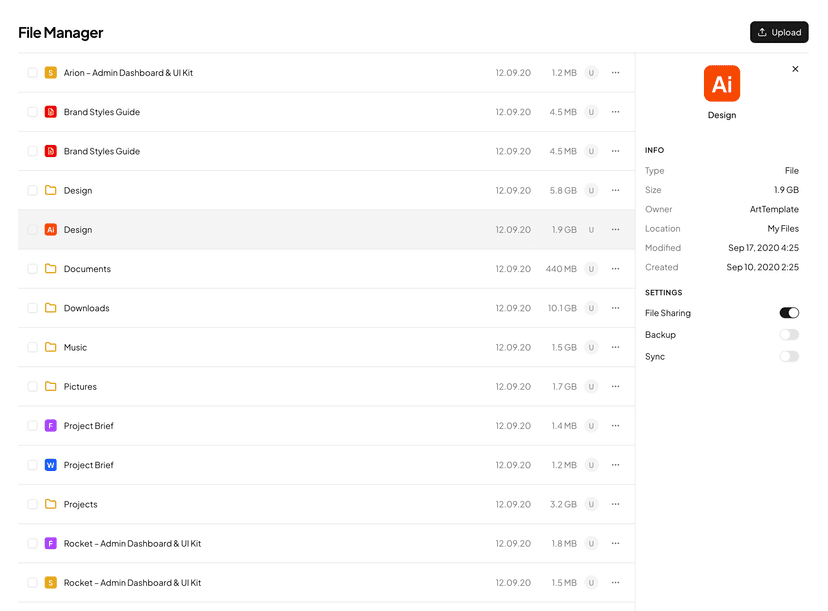Enable the Backup toggle
The height and width of the screenshot is (611, 828).
coord(789,334)
